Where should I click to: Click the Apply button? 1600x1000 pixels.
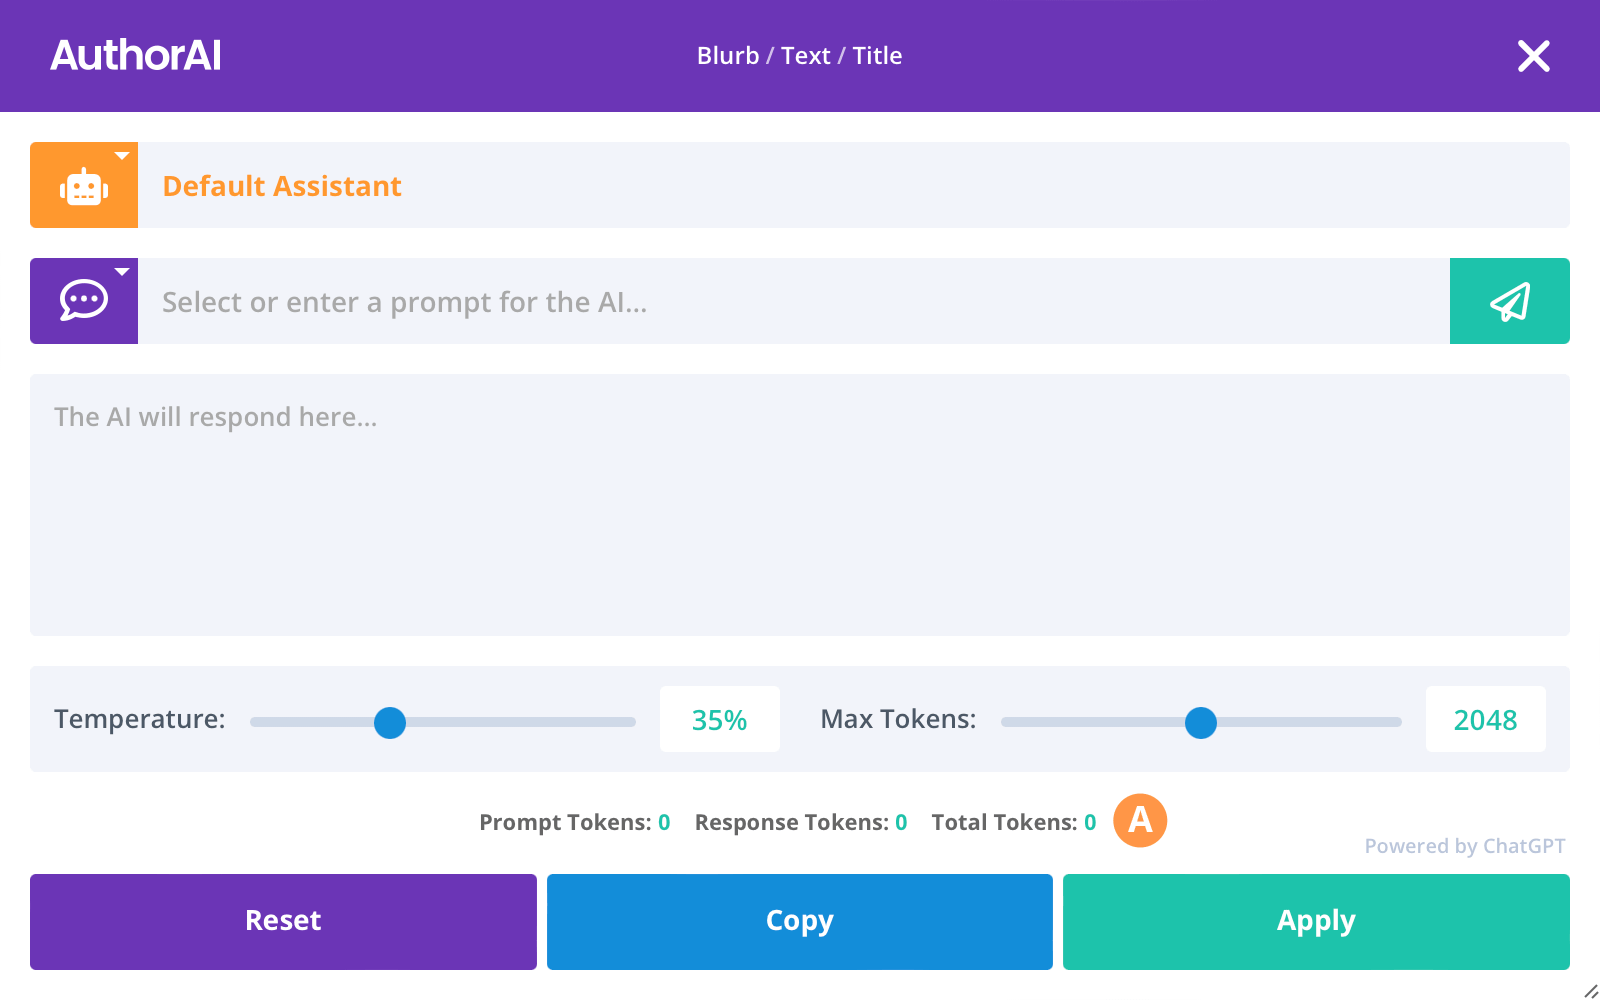[1316, 922]
